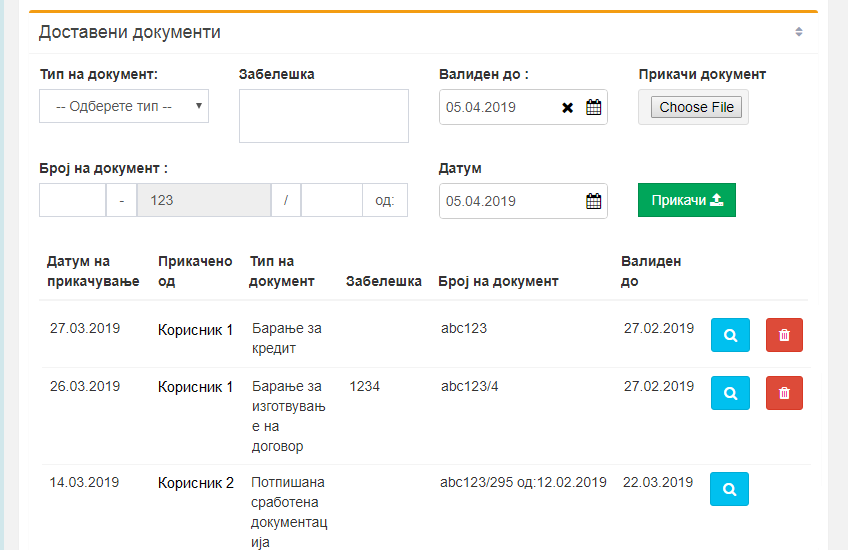Delete the 26.03.2019 document with trash icon
Image resolution: width=848 pixels, height=550 pixels.
tap(784, 393)
